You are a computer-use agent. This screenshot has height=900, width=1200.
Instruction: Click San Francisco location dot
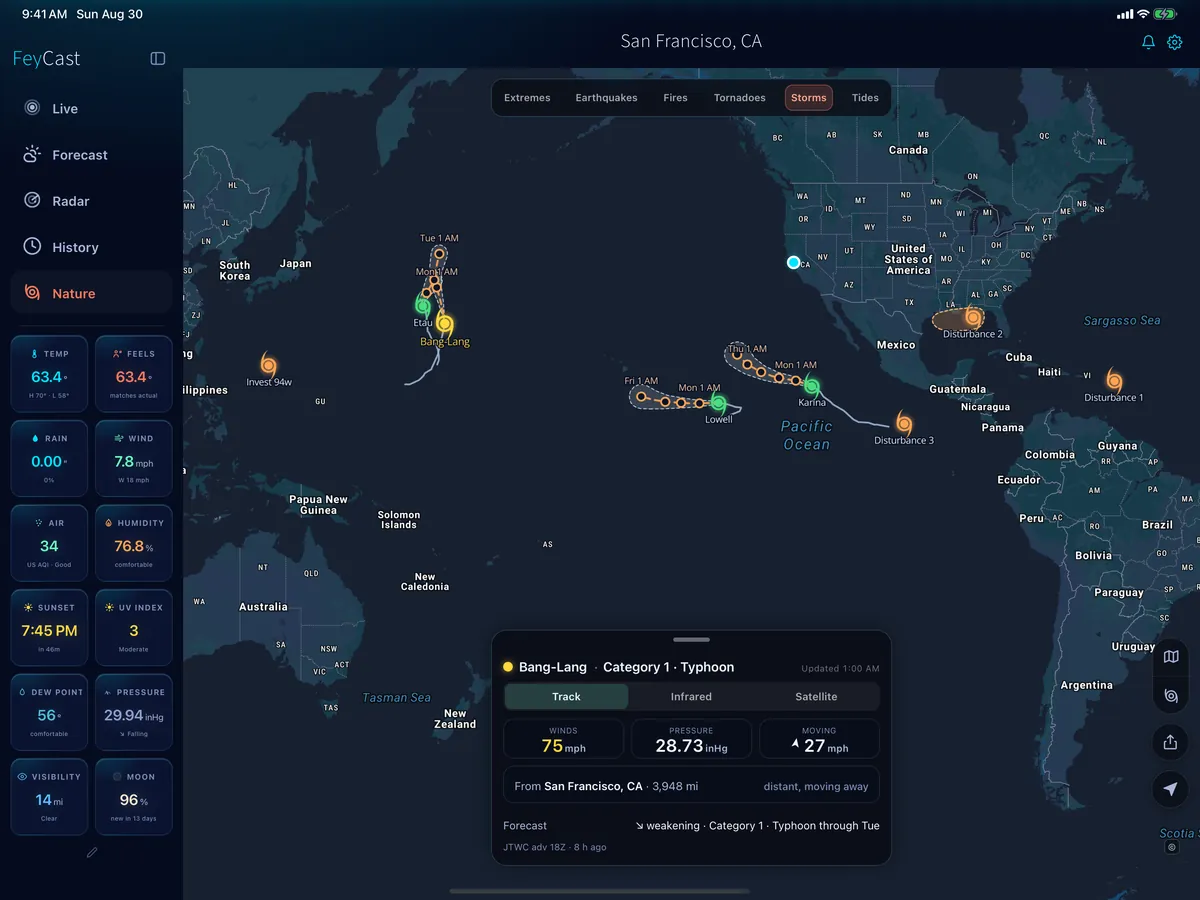793,262
